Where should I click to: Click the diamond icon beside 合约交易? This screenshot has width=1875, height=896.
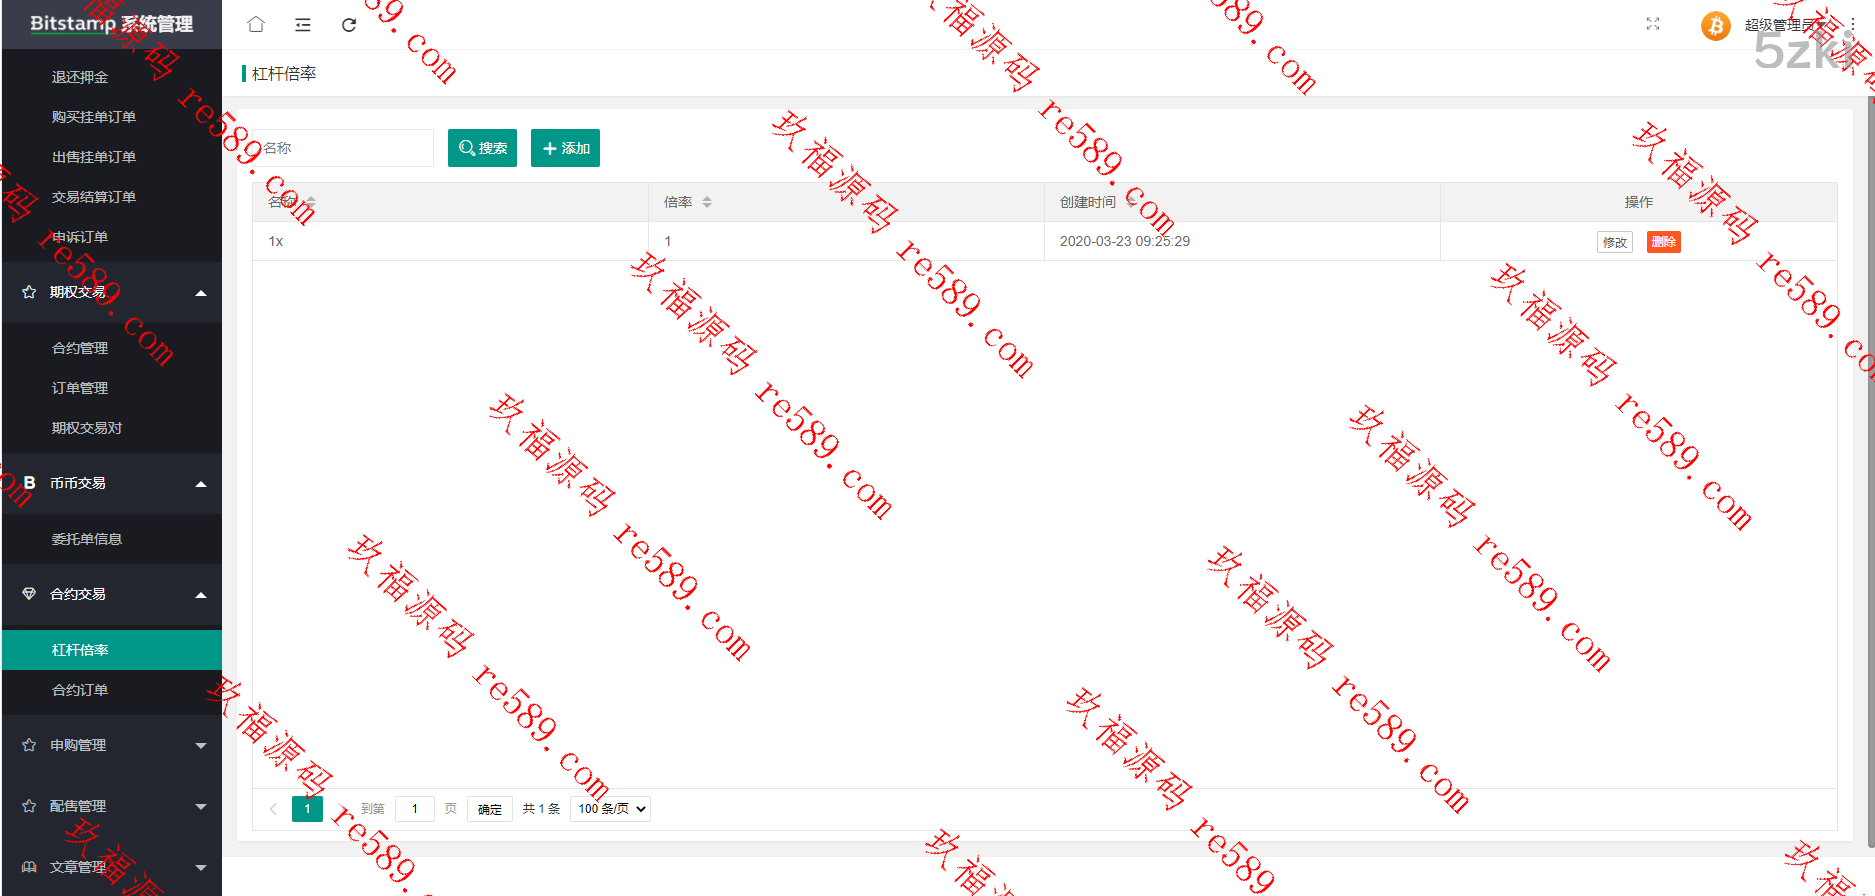coord(29,594)
